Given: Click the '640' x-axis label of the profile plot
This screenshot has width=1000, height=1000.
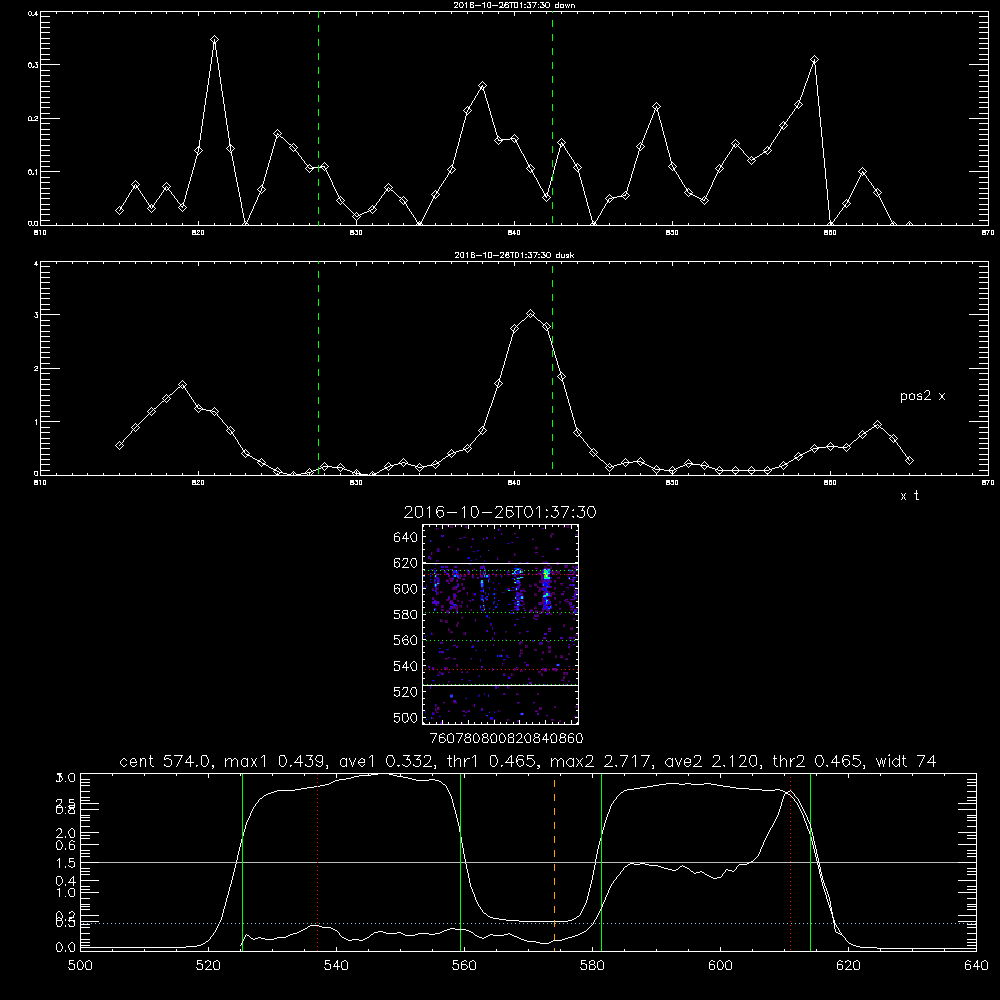Looking at the screenshot, I should coord(976,966).
